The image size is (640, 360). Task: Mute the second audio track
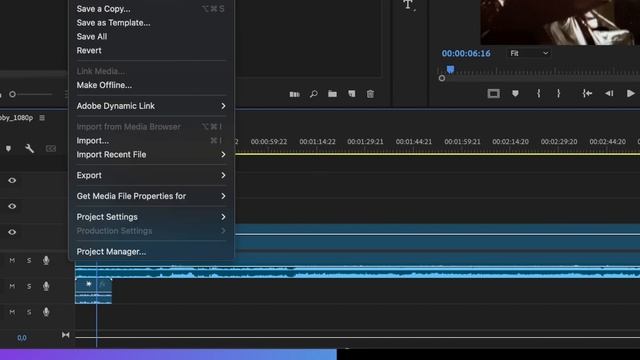pos(12,286)
